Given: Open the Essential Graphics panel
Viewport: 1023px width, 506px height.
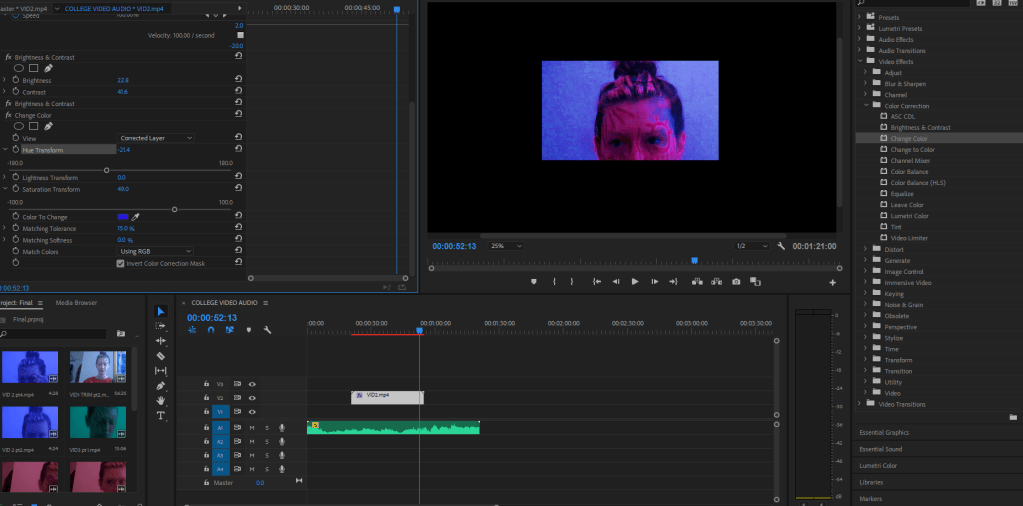Looking at the screenshot, I should coord(884,432).
